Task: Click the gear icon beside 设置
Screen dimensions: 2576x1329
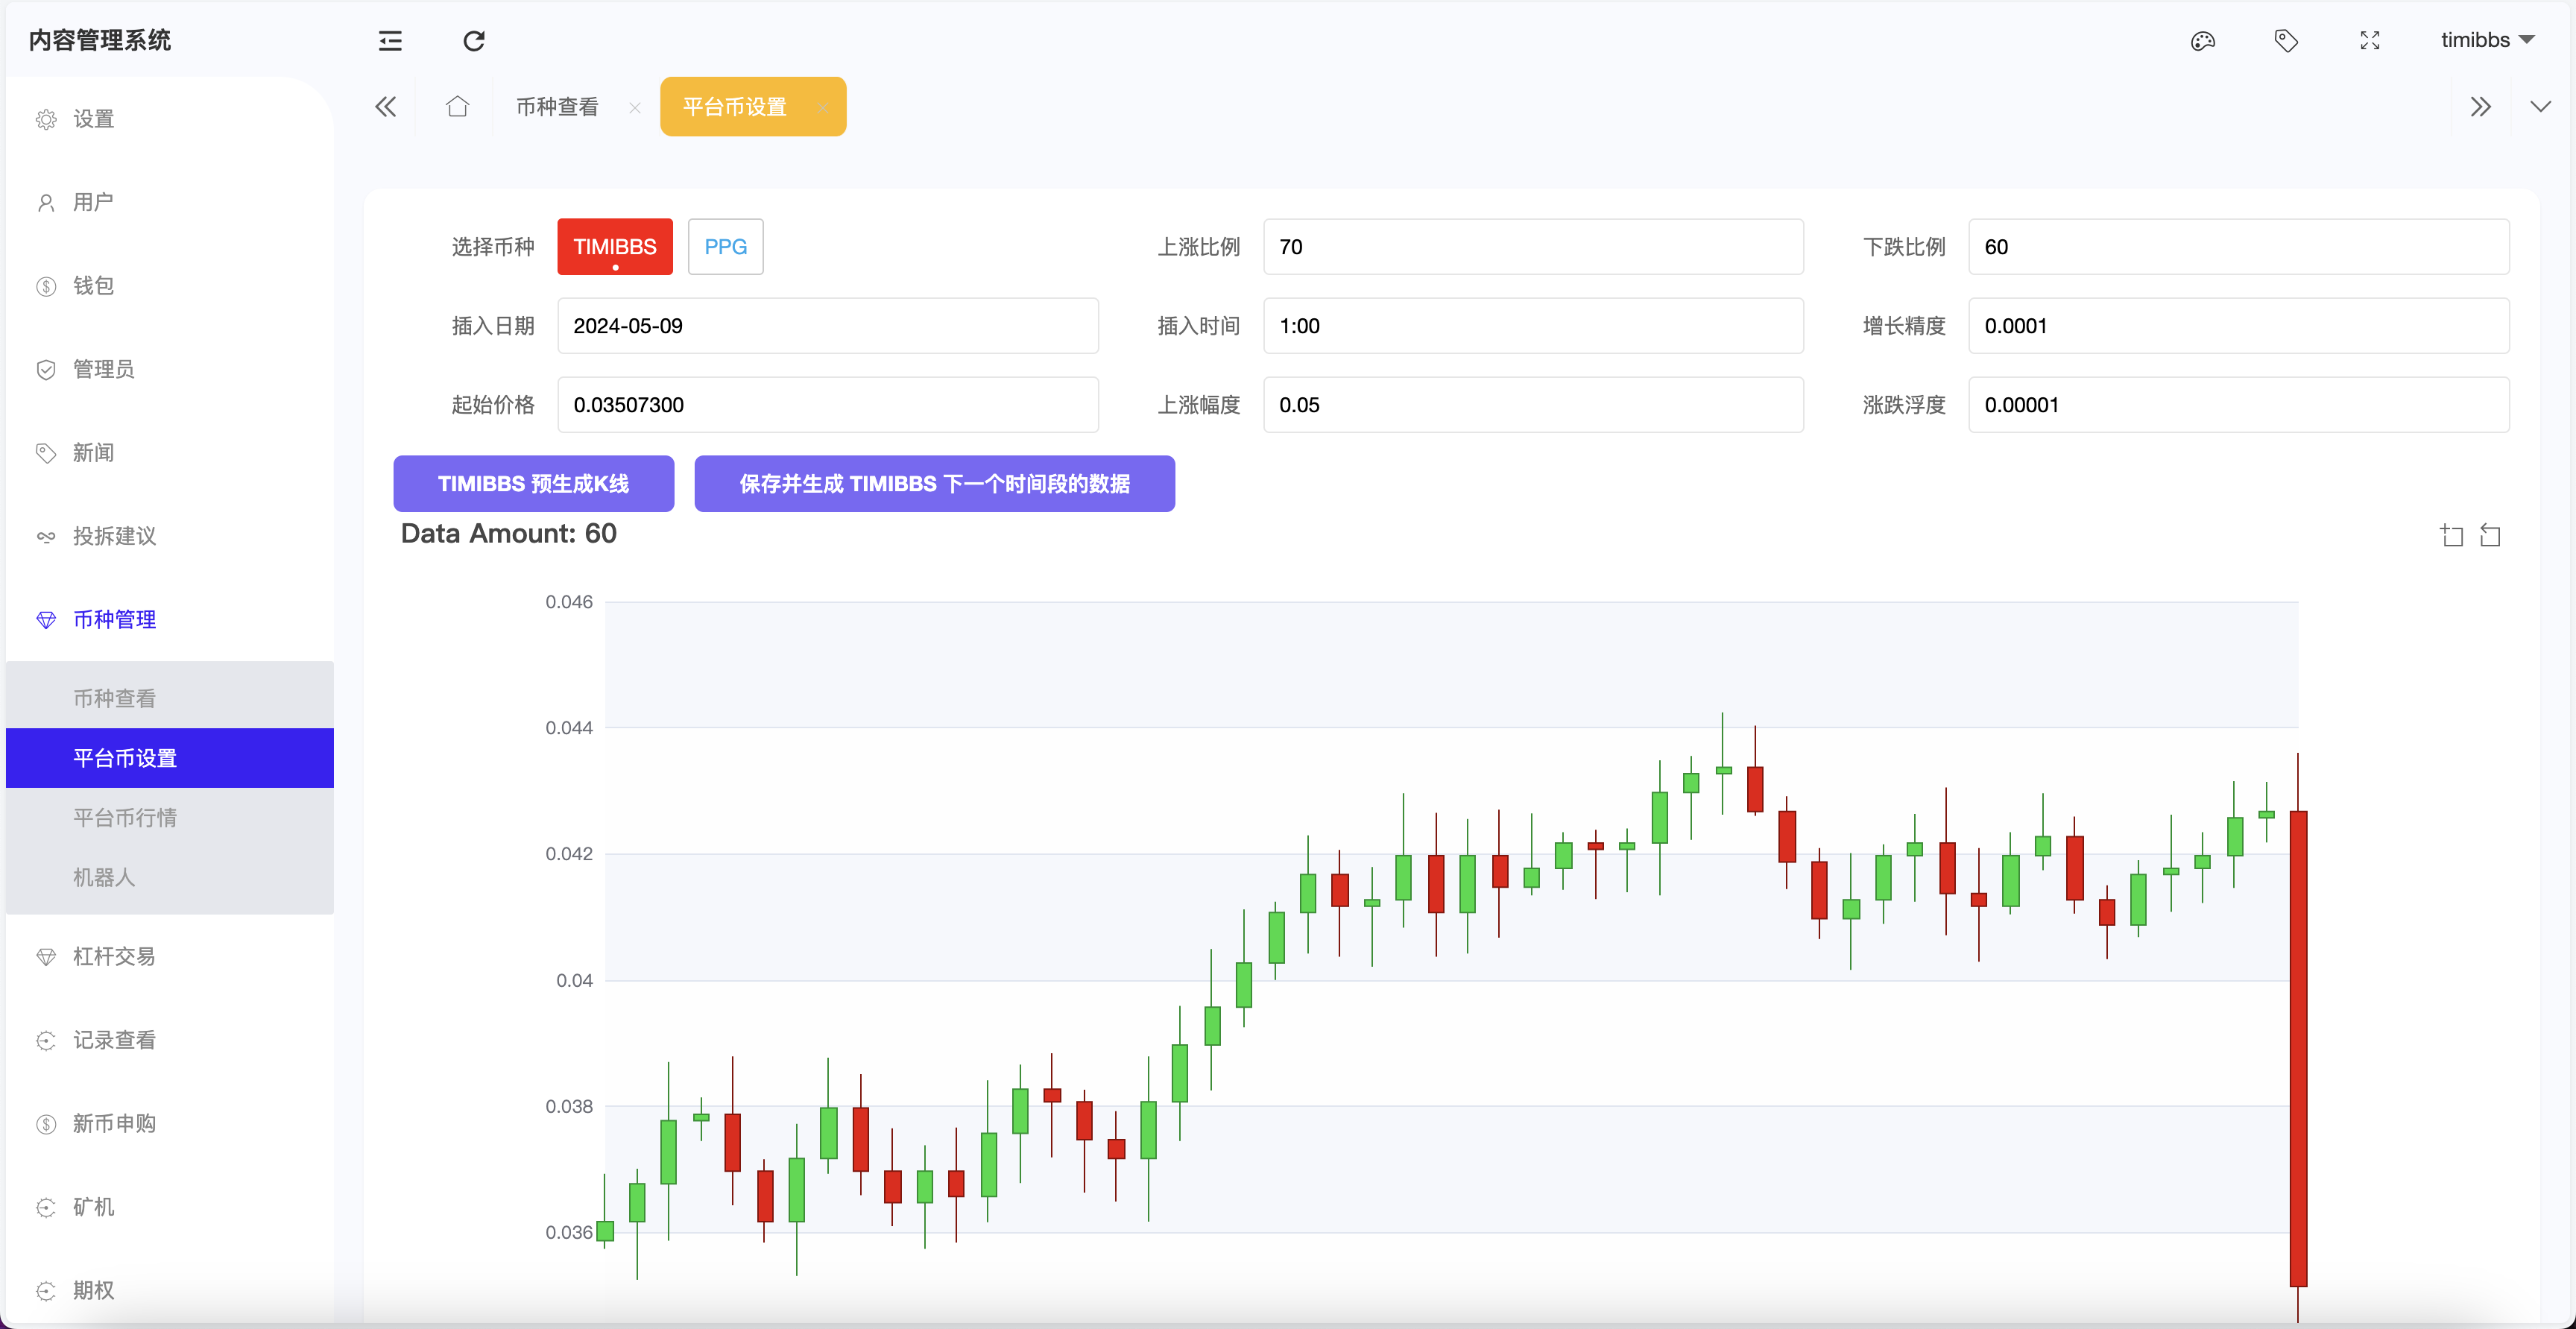Action: pos(46,120)
